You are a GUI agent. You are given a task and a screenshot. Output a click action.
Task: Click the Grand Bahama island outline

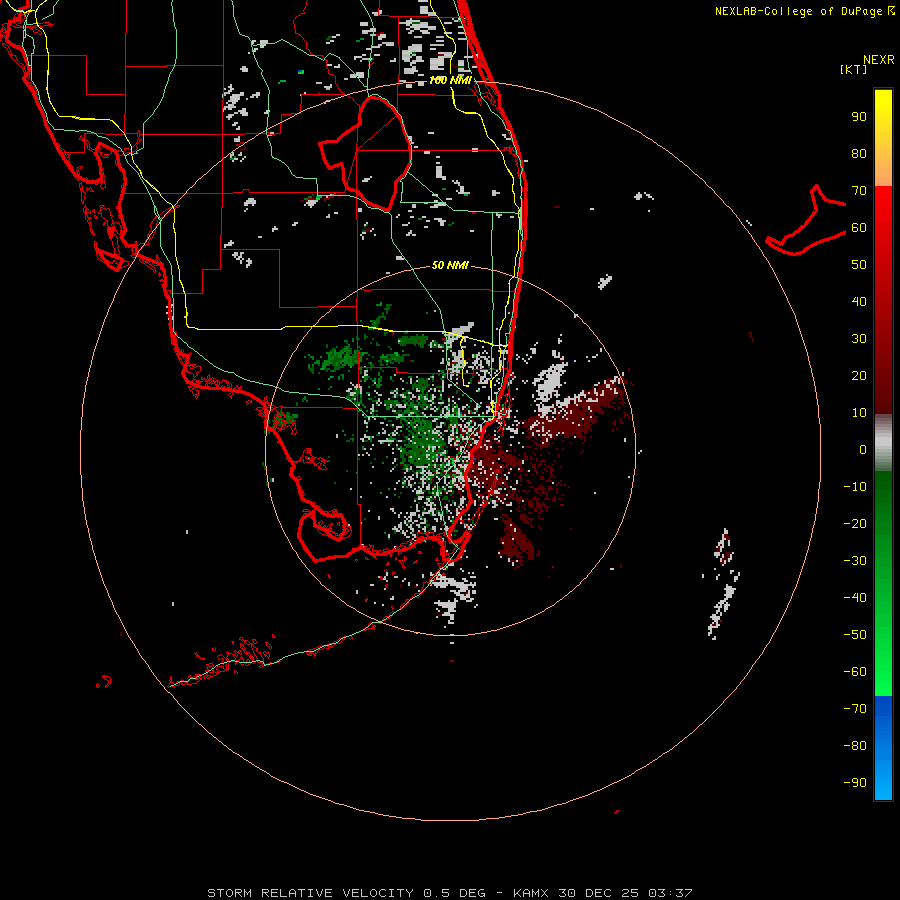[x=806, y=221]
